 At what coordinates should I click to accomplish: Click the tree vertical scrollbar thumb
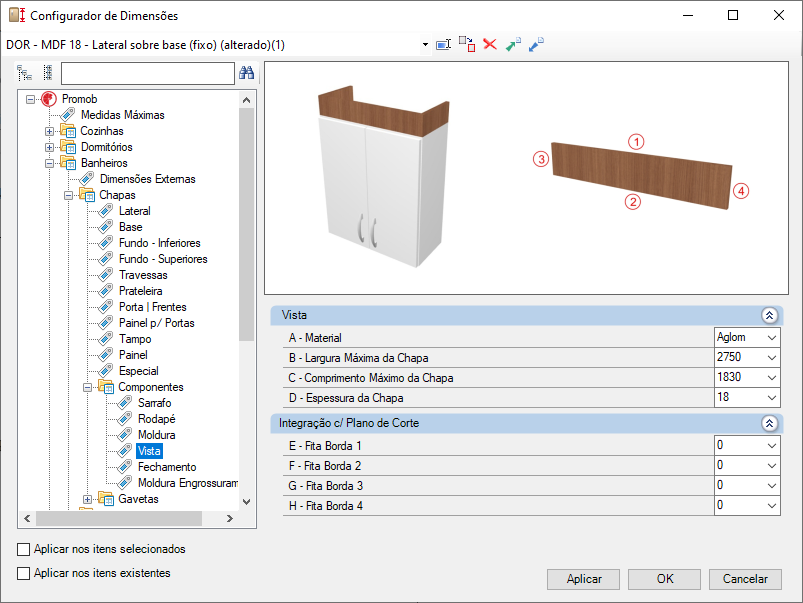(x=246, y=224)
